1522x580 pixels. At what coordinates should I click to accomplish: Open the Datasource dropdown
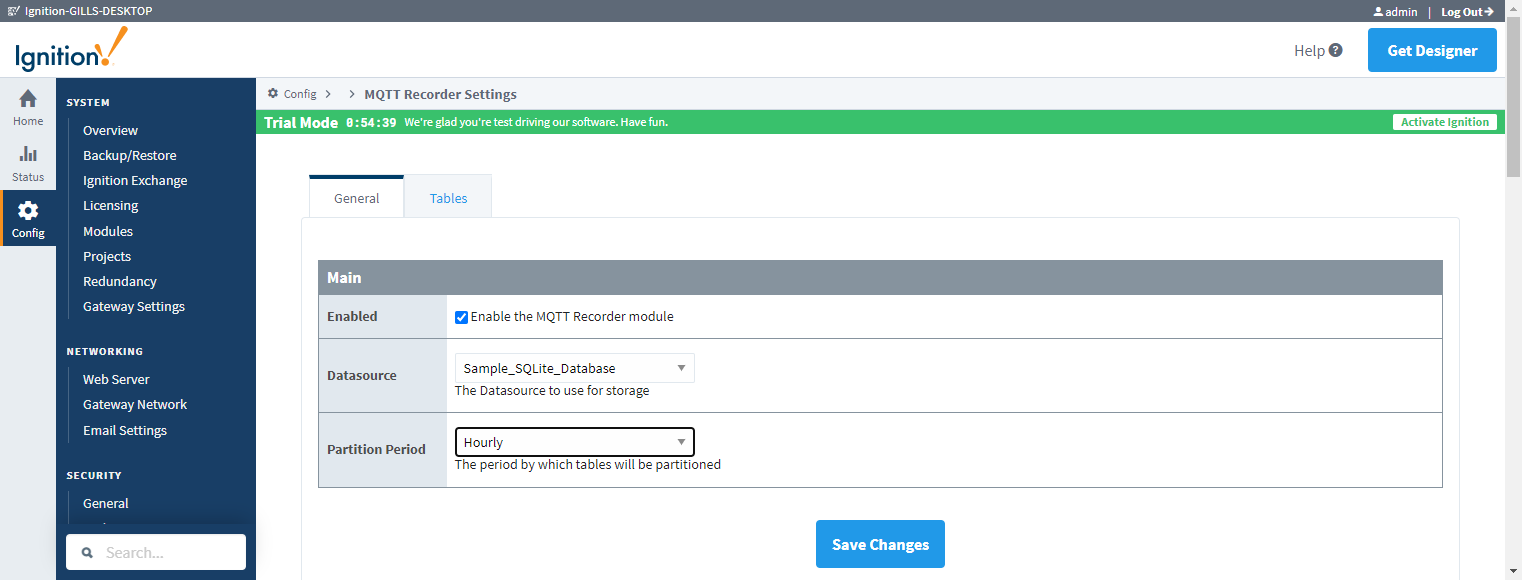tap(575, 368)
